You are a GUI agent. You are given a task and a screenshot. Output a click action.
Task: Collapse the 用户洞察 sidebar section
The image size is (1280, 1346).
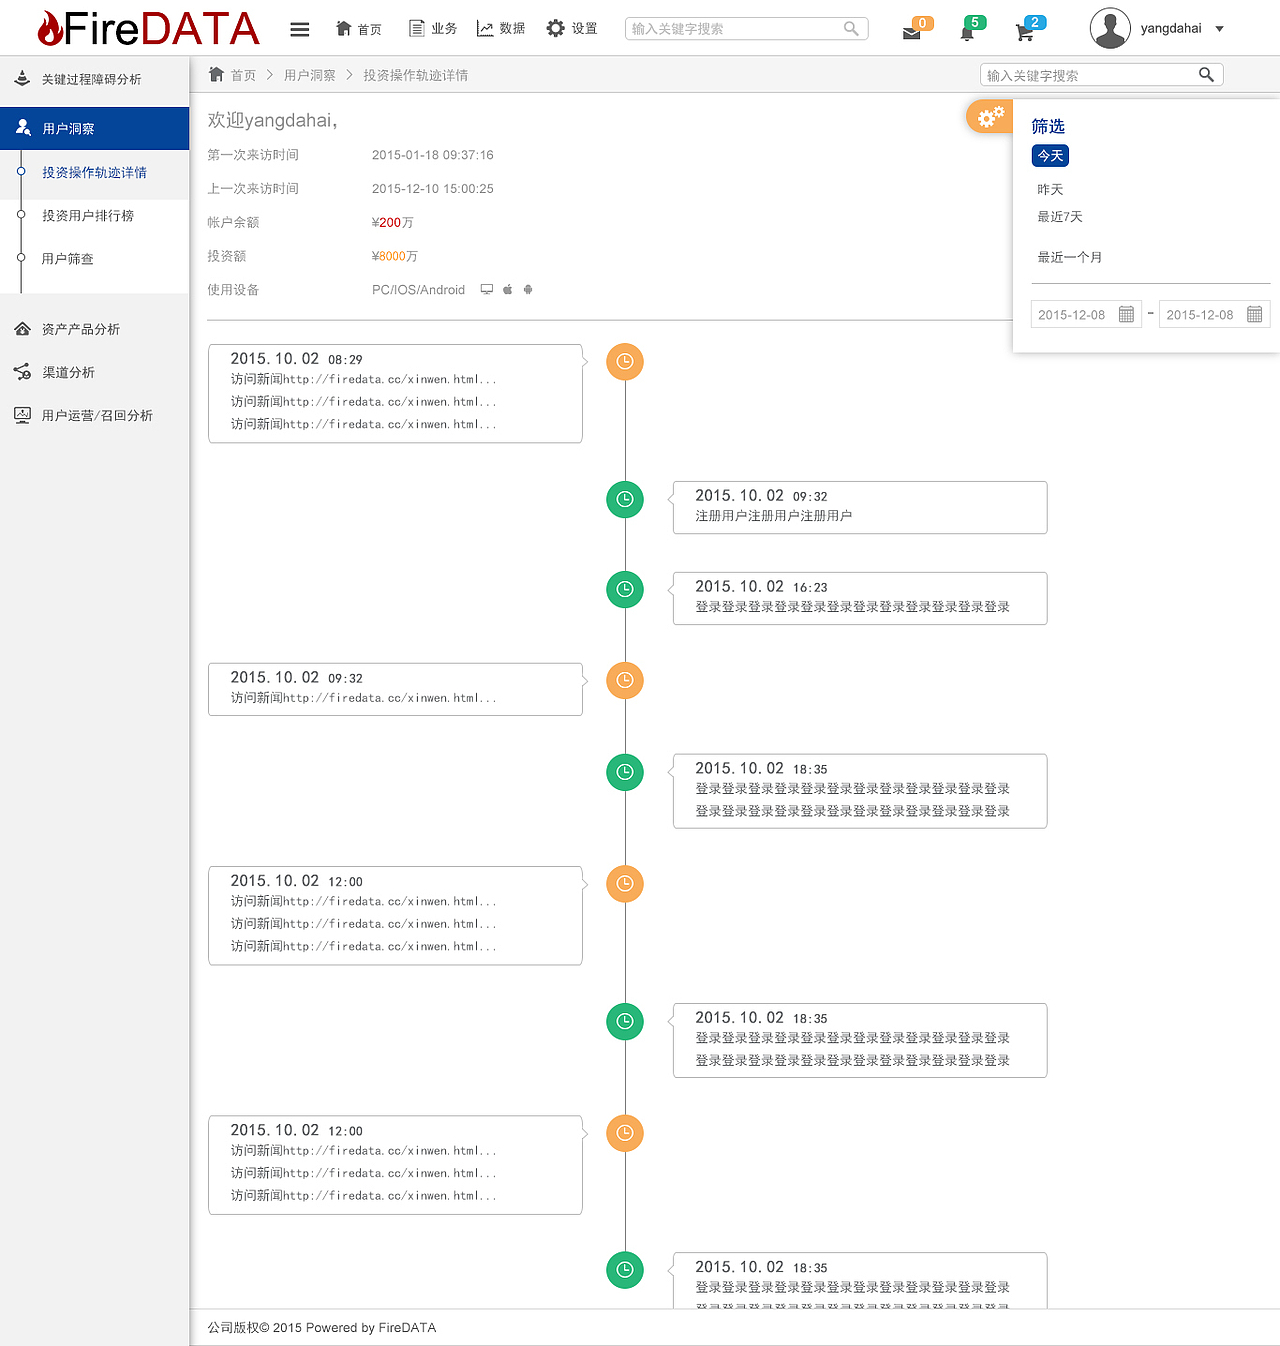[94, 128]
